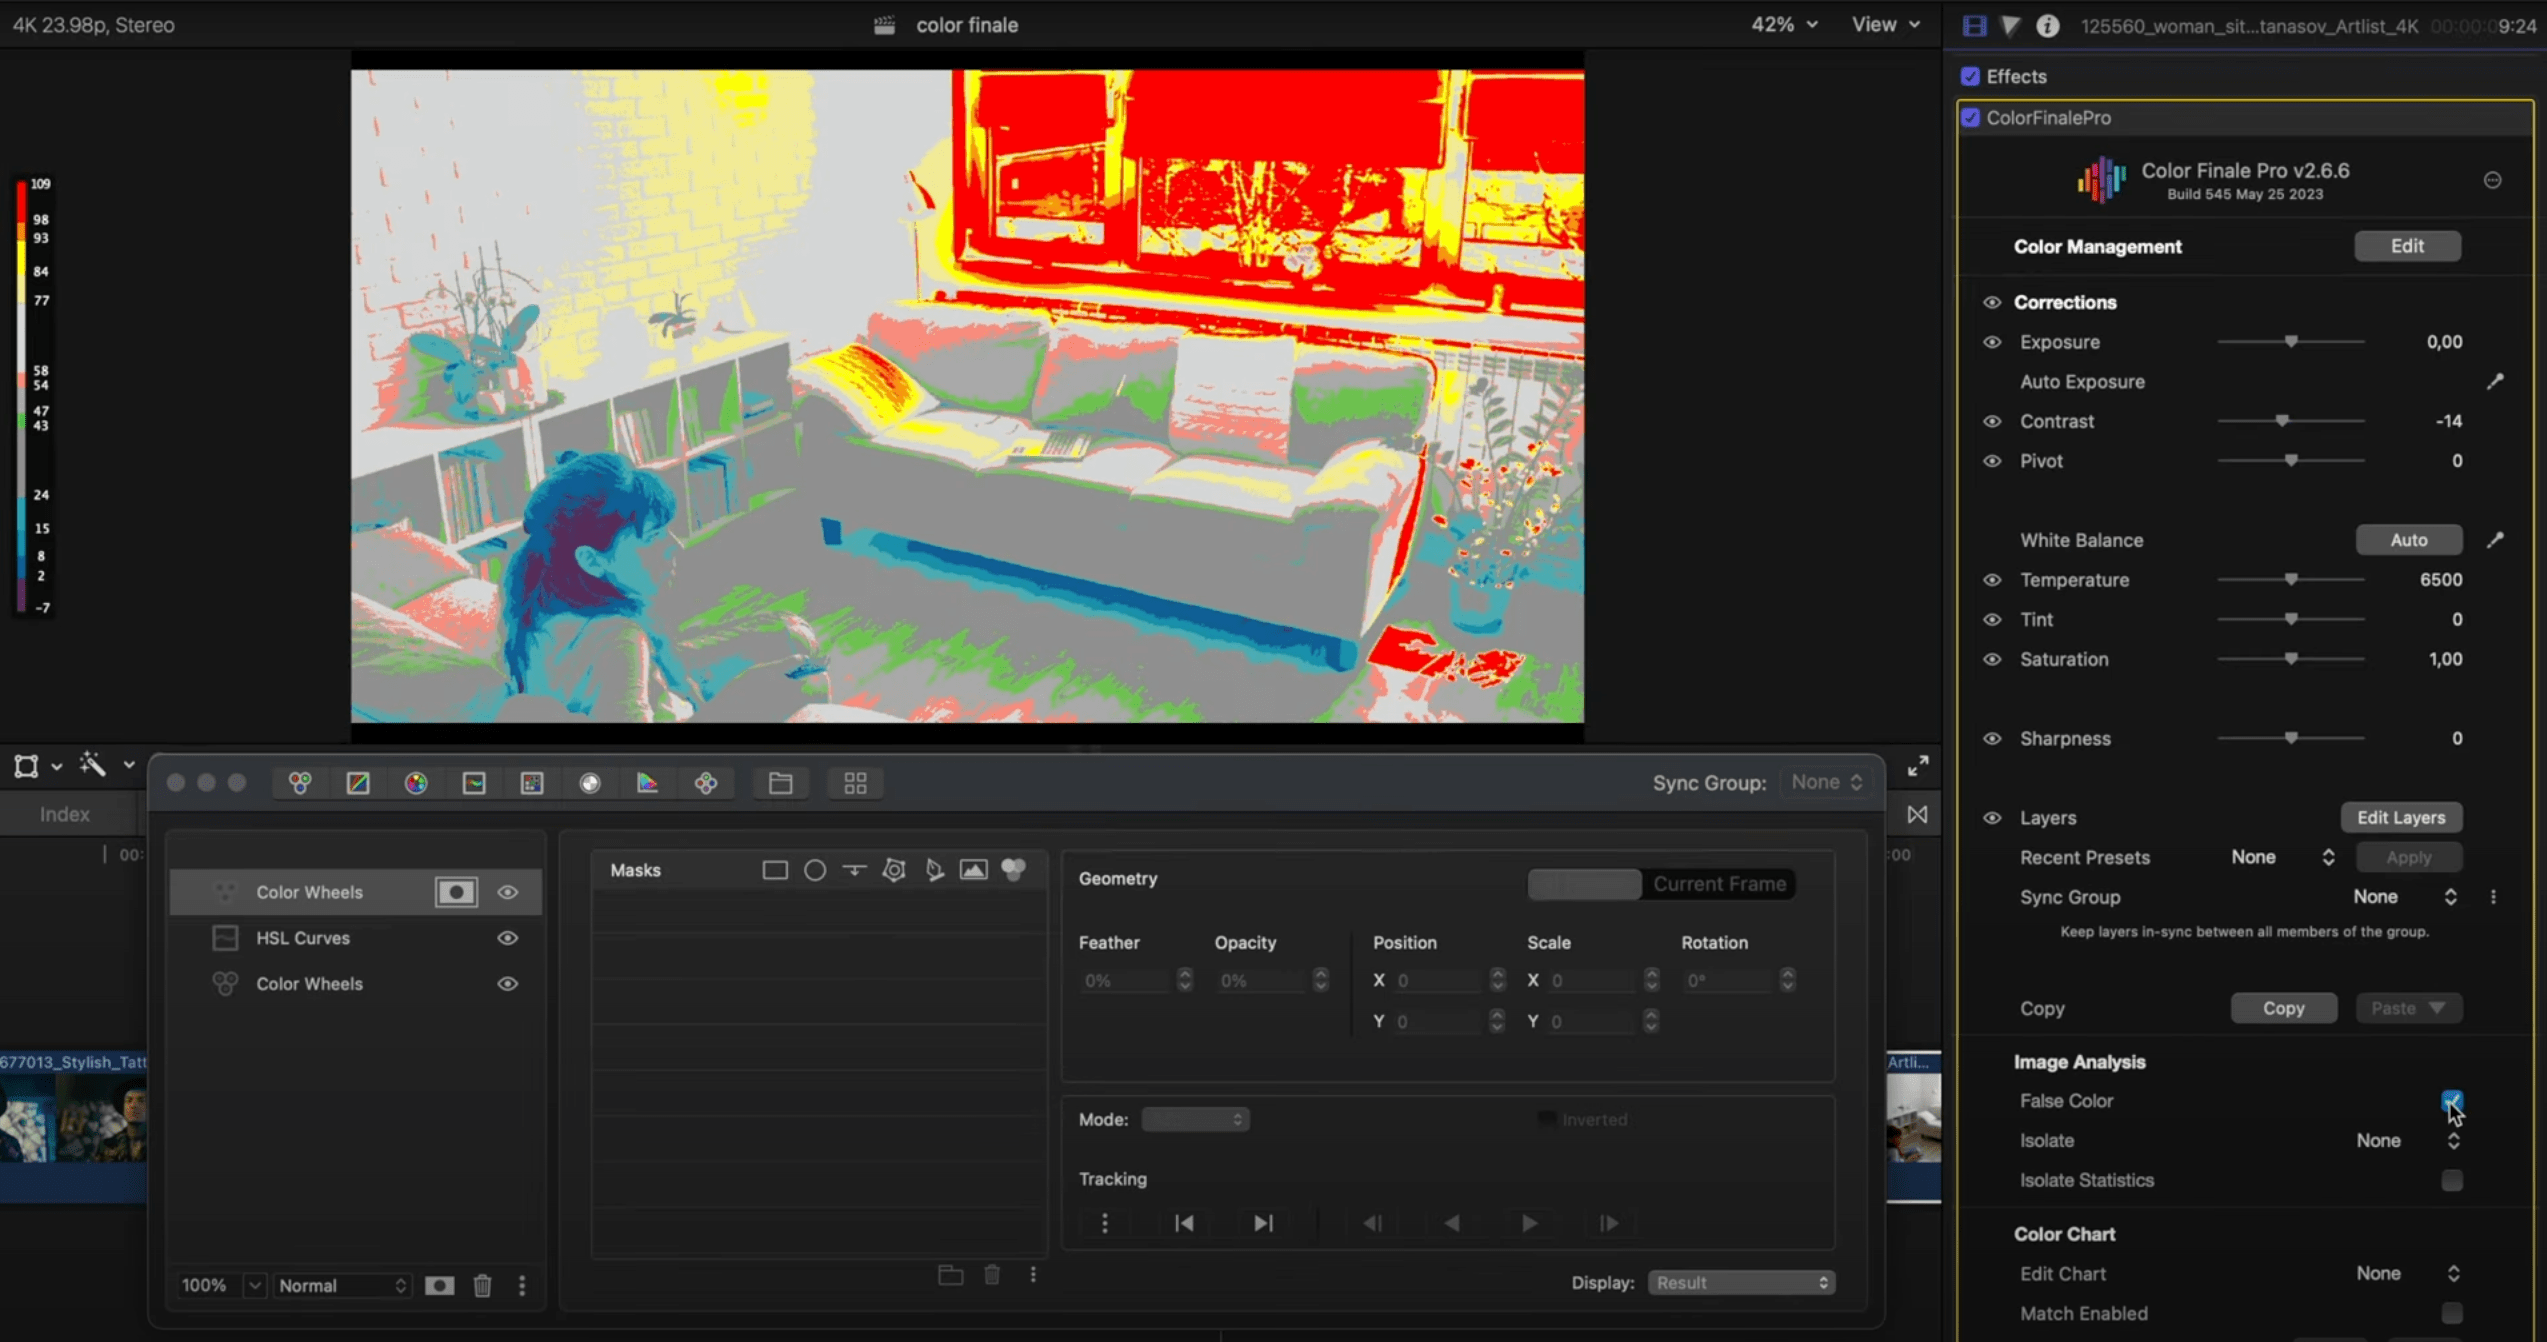
Task: Select the pen mask tool
Action: coord(934,870)
